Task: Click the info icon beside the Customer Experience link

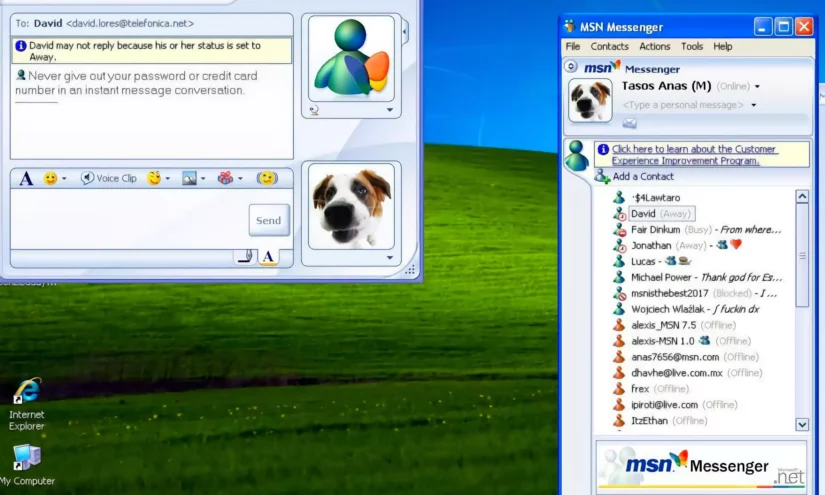Action: pos(603,149)
